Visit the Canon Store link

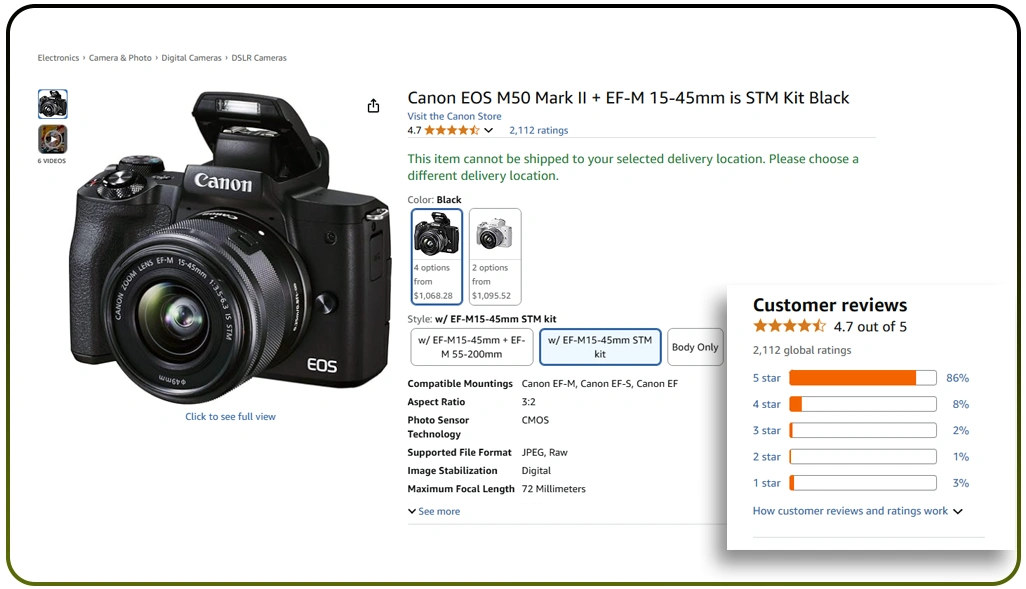point(454,116)
